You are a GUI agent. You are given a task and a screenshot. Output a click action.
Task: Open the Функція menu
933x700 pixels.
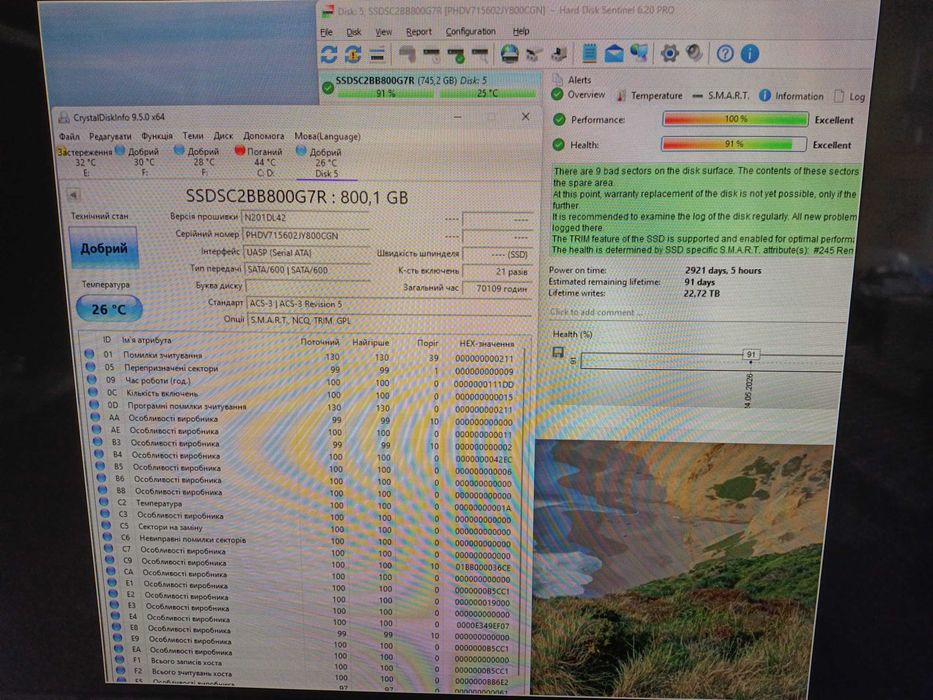[x=156, y=136]
